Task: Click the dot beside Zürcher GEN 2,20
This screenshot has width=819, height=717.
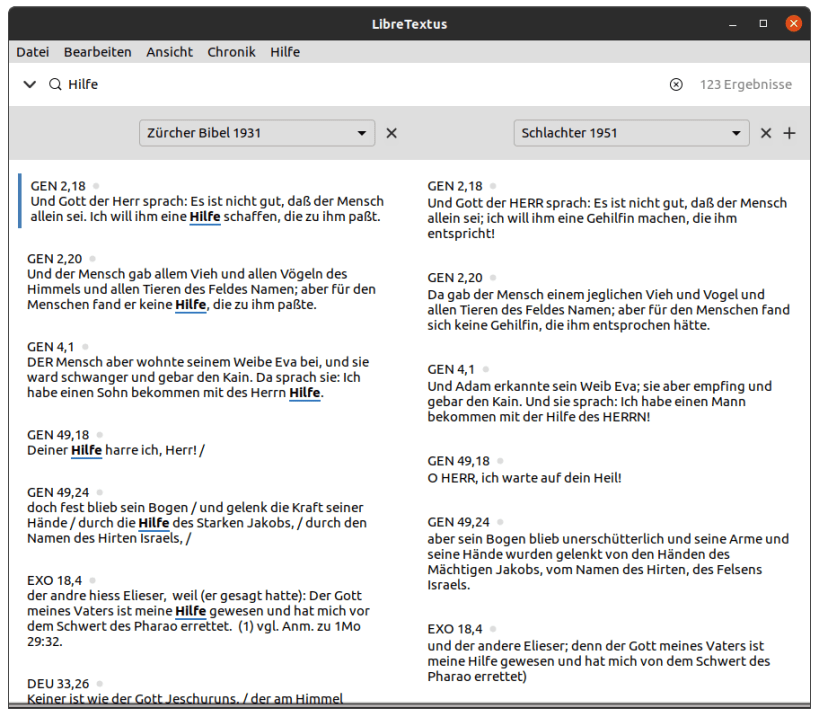Action: (92, 258)
